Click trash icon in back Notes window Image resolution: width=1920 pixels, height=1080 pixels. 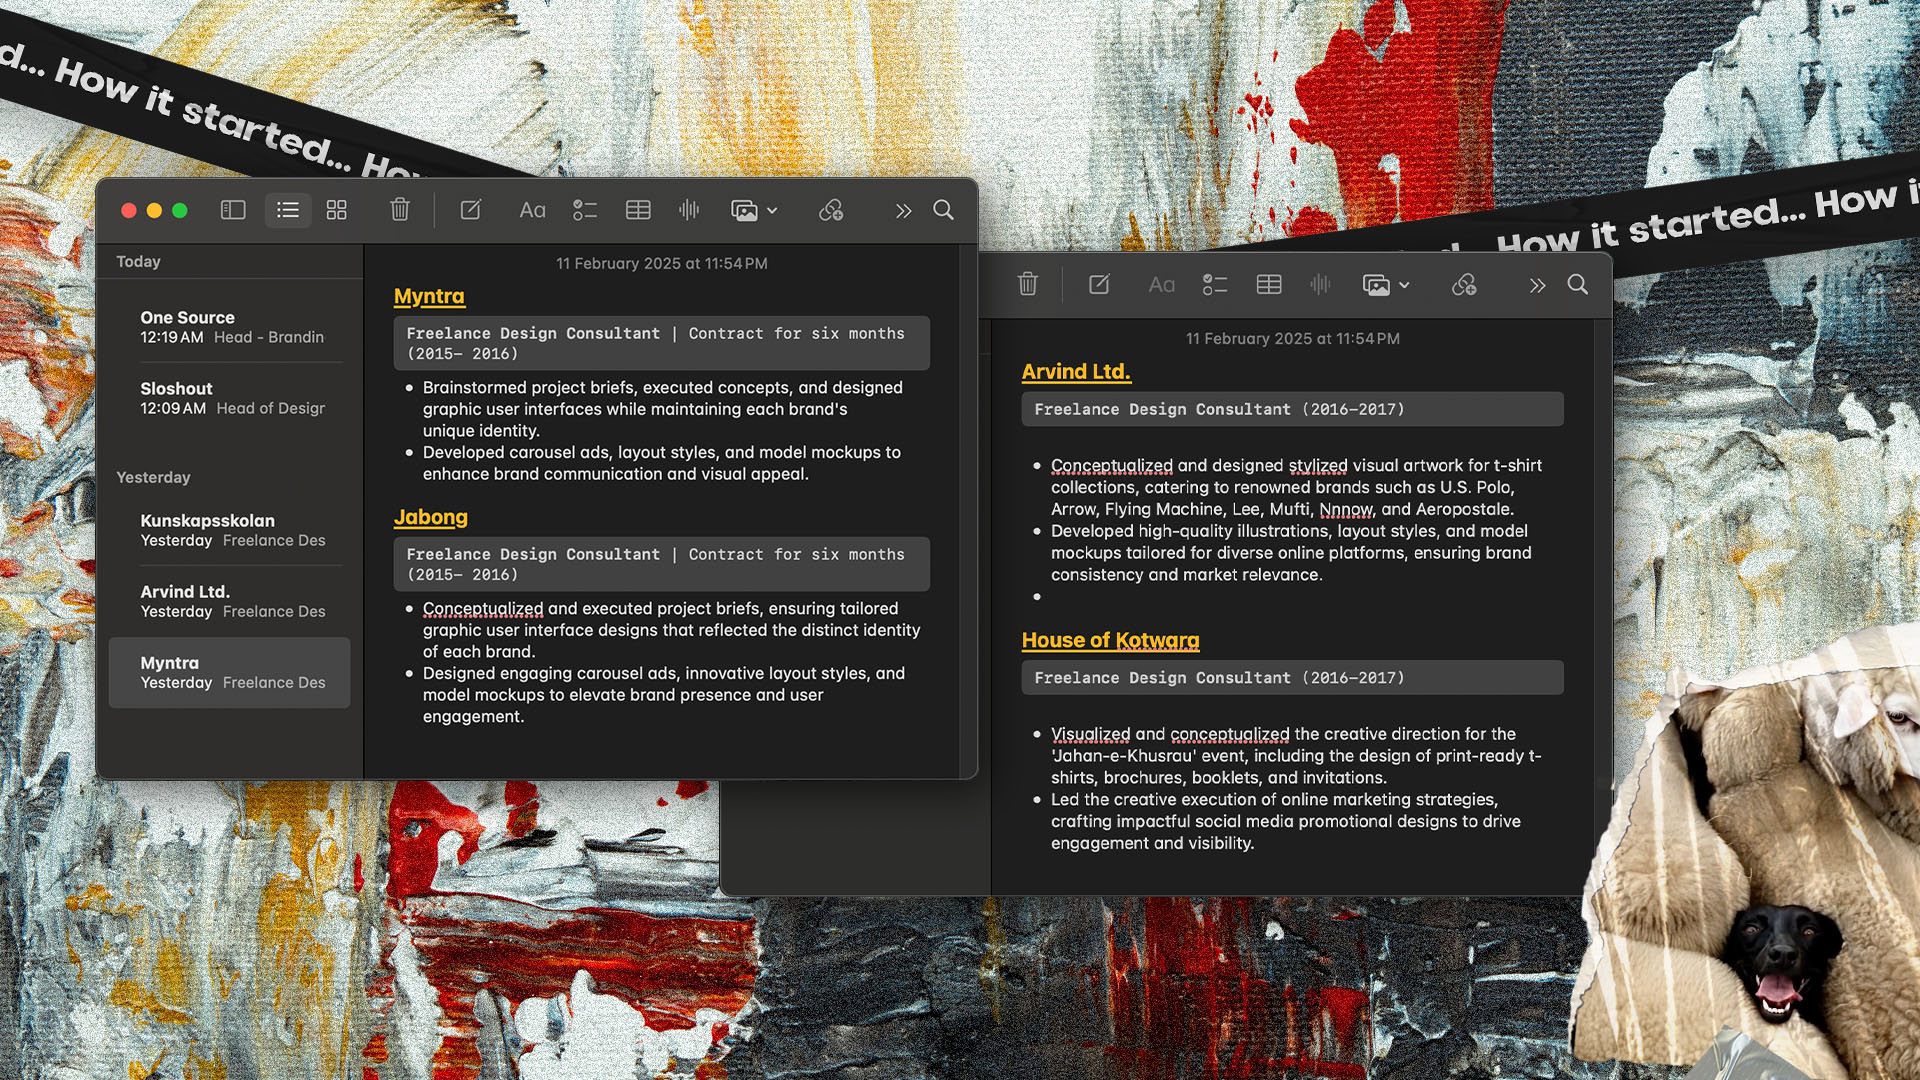pos(1028,284)
